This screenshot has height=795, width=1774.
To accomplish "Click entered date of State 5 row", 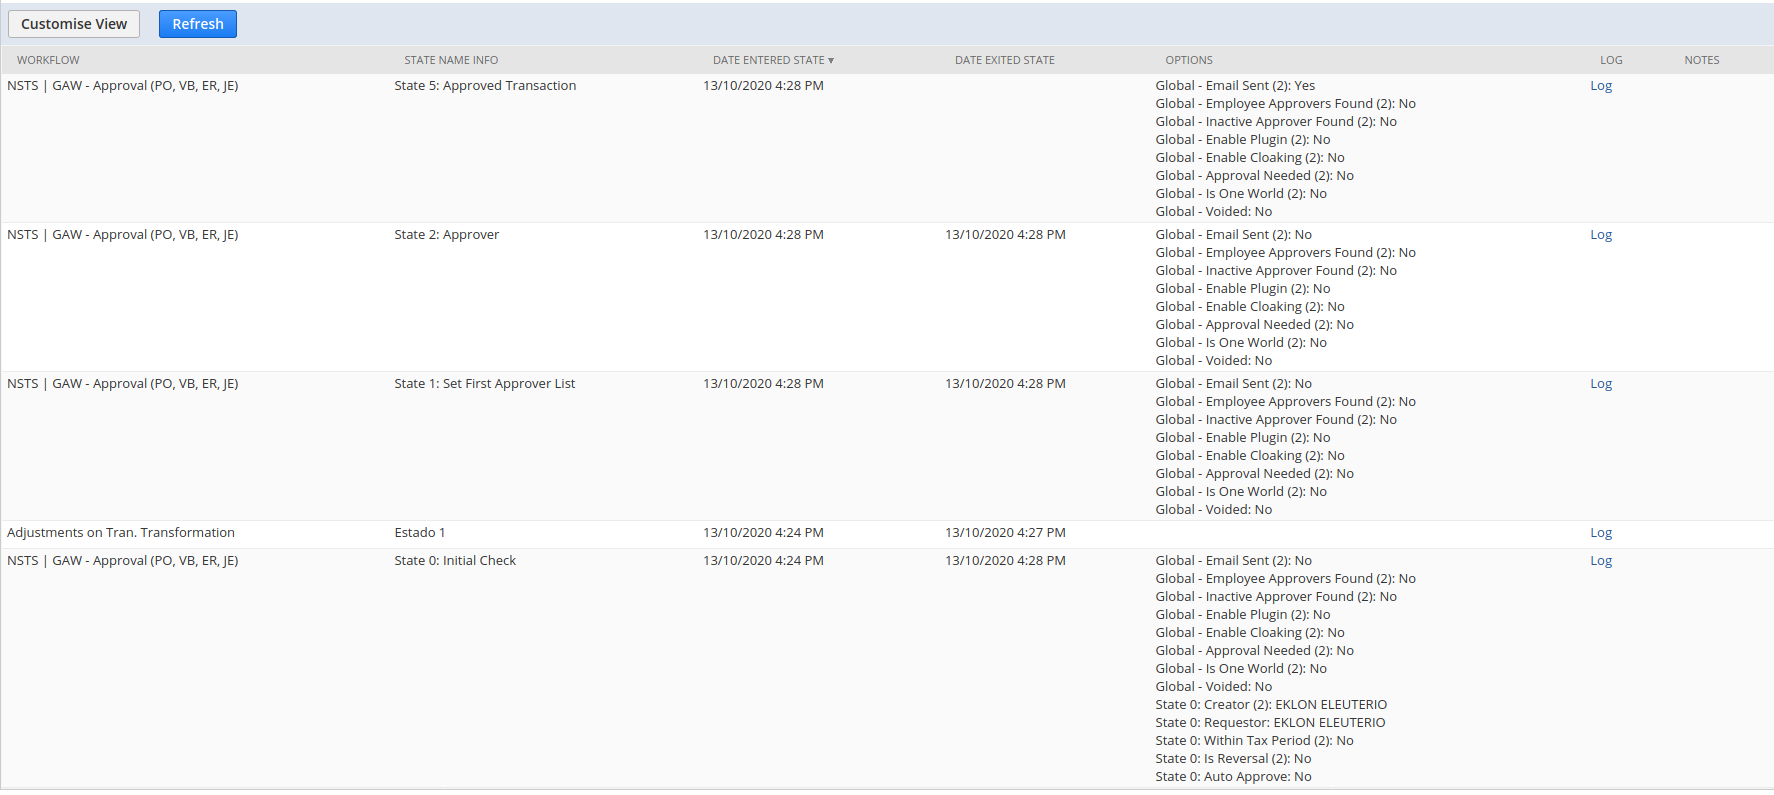I will pos(763,86).
